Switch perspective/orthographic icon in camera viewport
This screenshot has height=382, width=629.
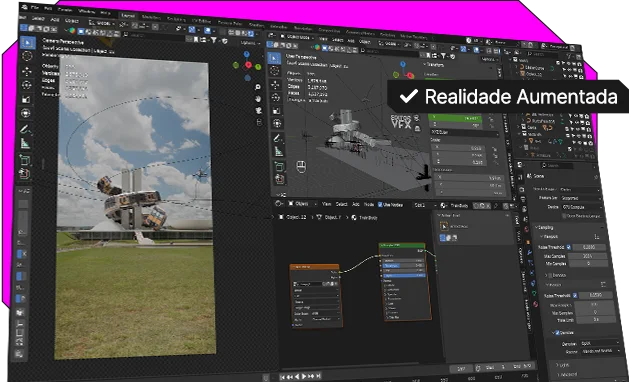[x=259, y=122]
